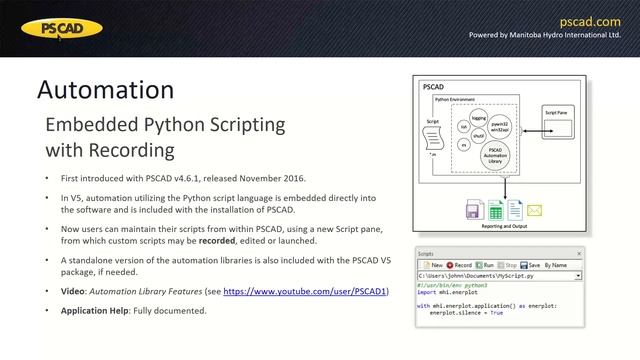Click the greyed Stop button in Scripts pane
Screen dimensions: 640x360
tap(507, 265)
